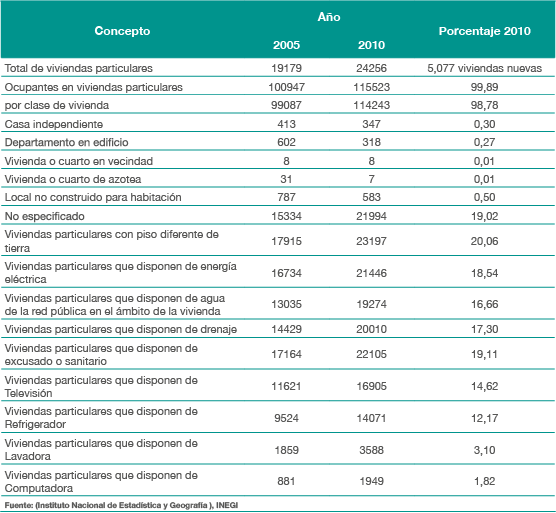This screenshot has width=556, height=513.
Task: Select the Año header cell
Action: click(329, 17)
